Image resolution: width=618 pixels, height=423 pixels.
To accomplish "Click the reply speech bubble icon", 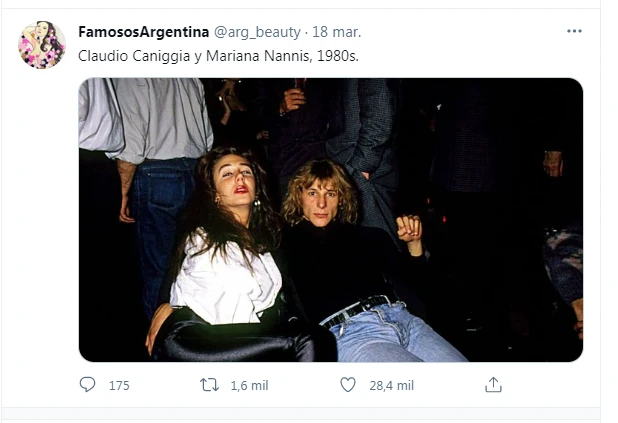I will [88, 385].
